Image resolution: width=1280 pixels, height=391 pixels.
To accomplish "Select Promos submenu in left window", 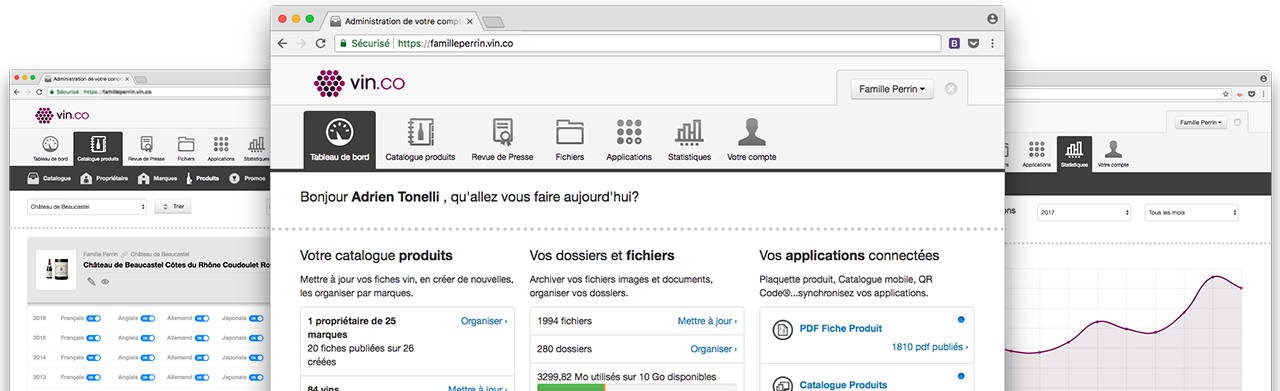I will (248, 178).
